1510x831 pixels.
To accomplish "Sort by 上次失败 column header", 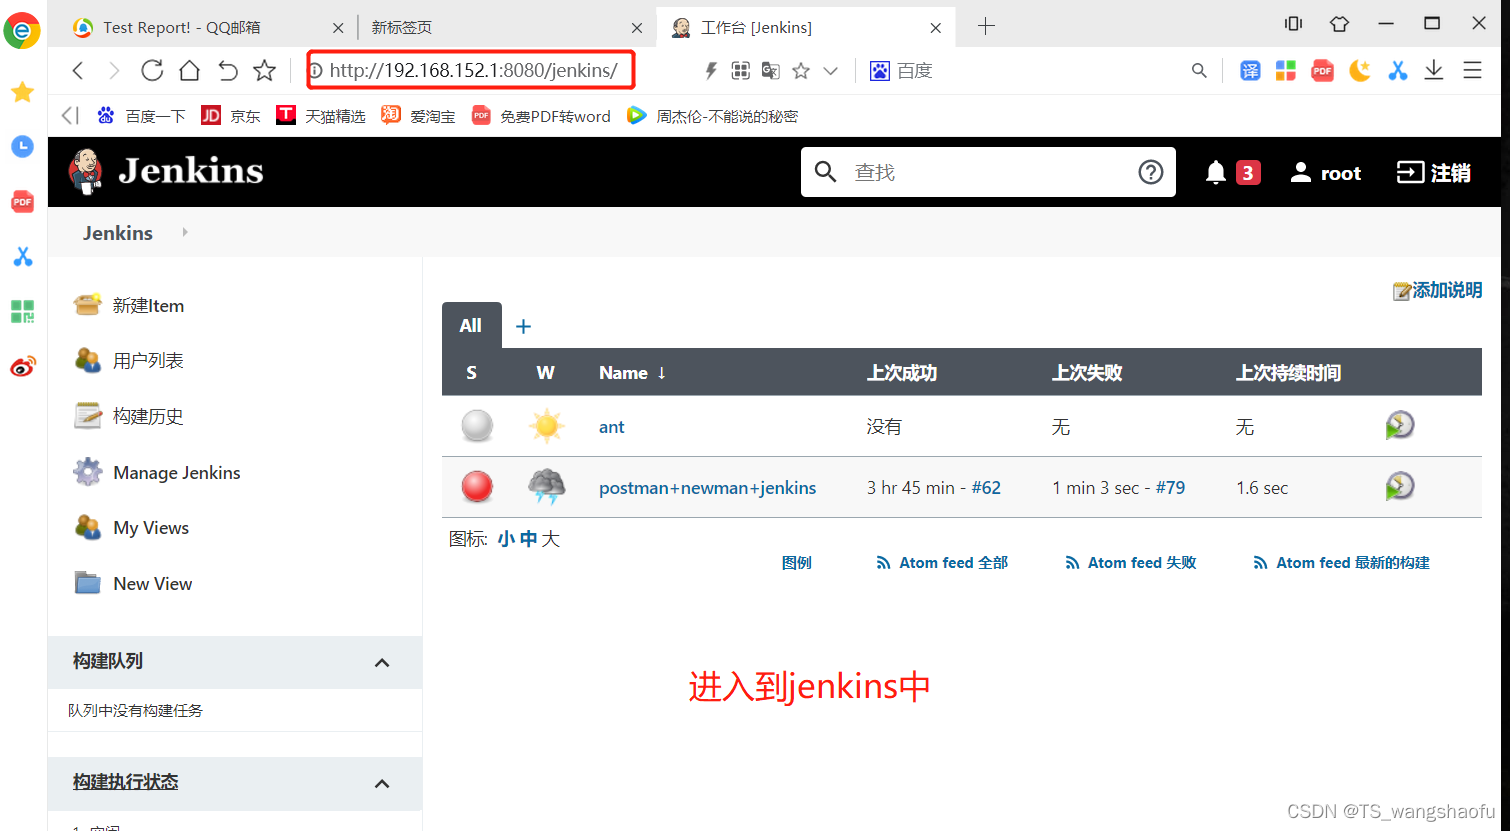I will [x=1087, y=373].
